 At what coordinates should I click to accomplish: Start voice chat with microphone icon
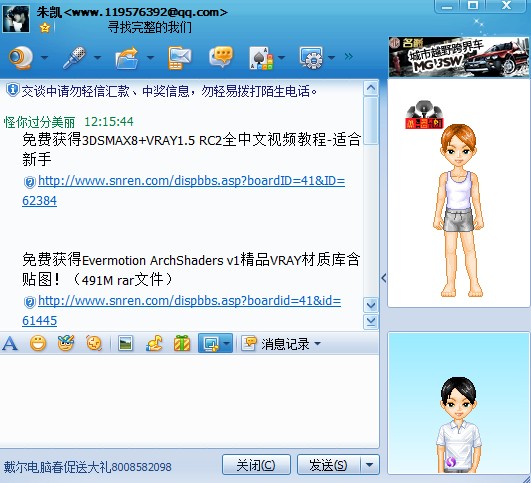point(75,58)
